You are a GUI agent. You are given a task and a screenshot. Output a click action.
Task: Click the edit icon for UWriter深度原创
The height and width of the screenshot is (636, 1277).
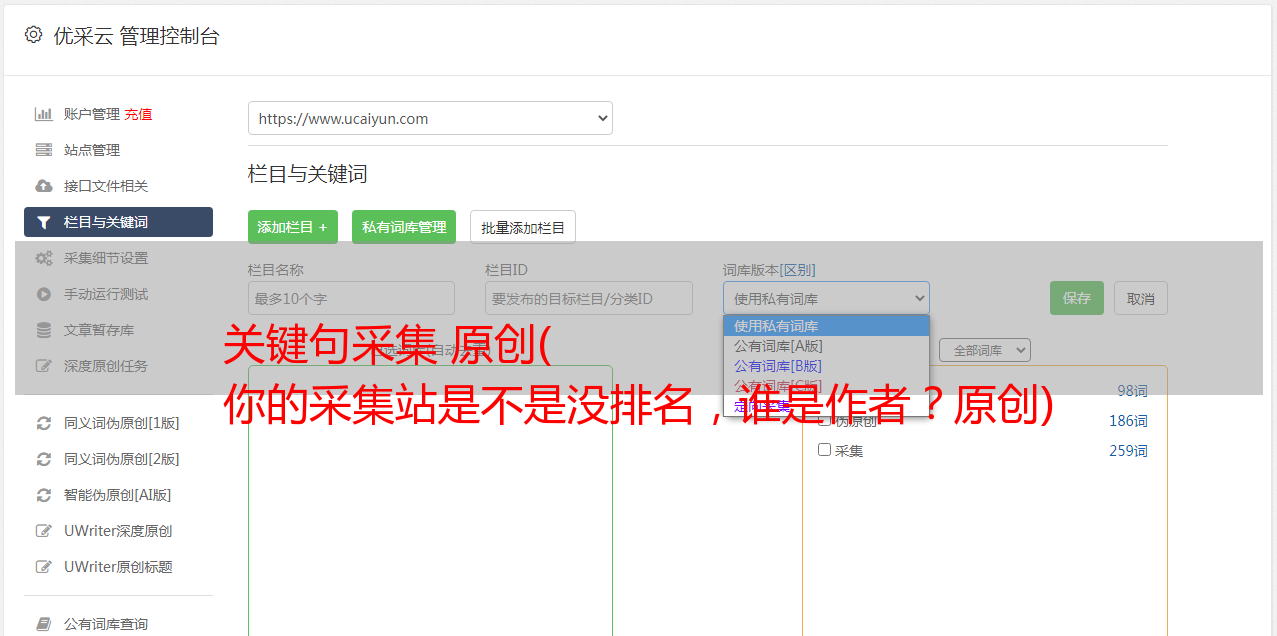(x=43, y=531)
